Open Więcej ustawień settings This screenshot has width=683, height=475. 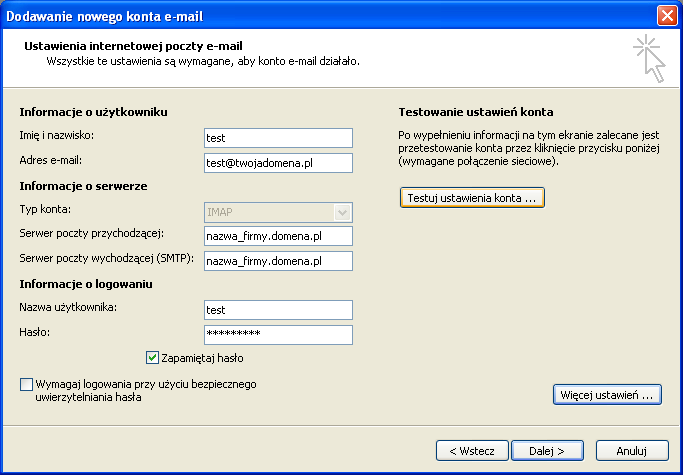point(607,395)
